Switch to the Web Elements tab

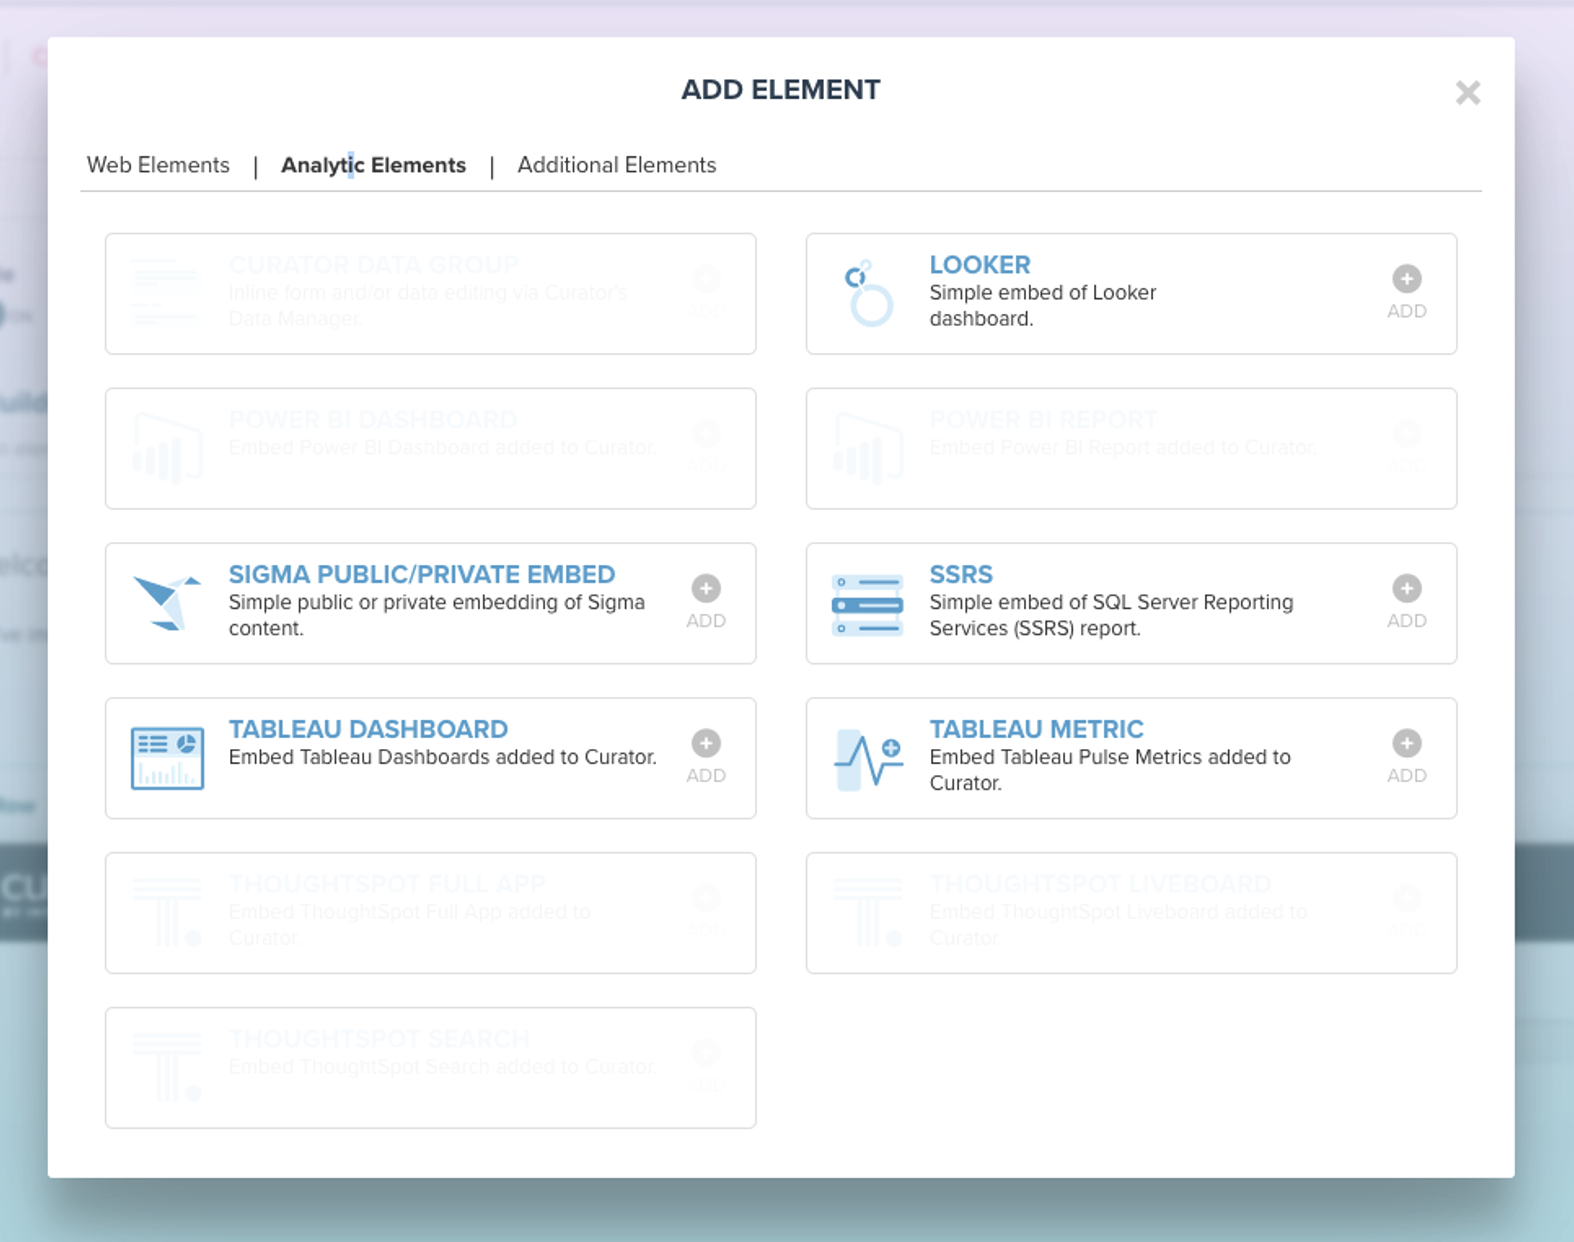pyautogui.click(x=158, y=165)
